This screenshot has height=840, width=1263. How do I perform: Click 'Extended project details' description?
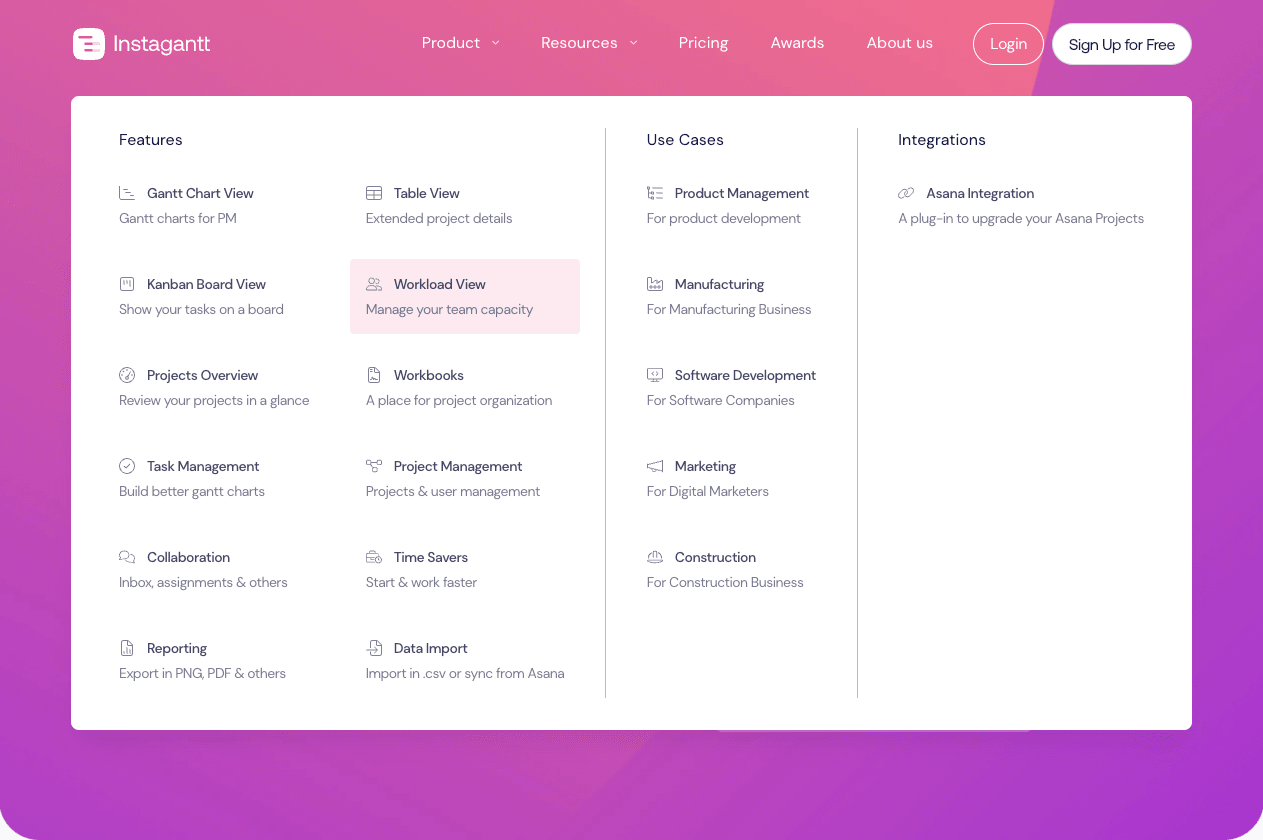[439, 218]
